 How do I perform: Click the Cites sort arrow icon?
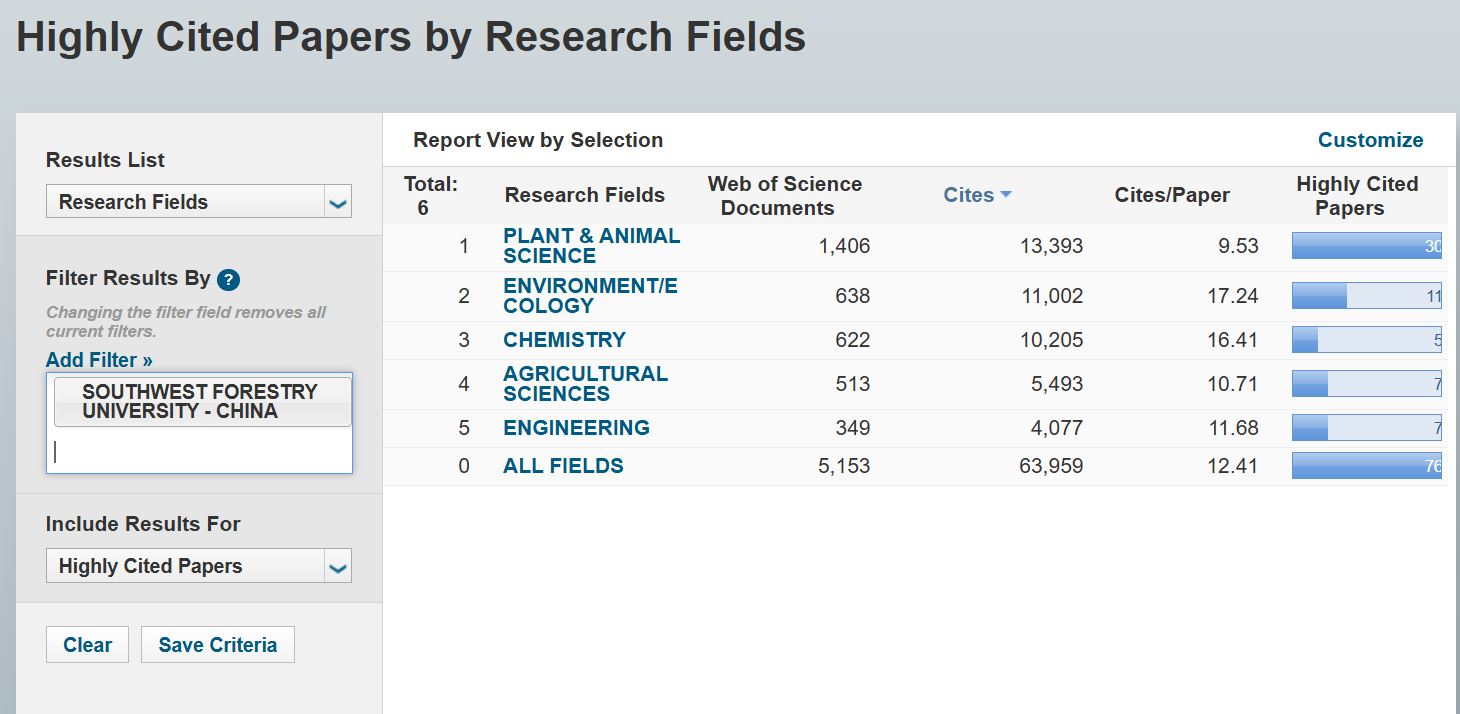click(1006, 195)
